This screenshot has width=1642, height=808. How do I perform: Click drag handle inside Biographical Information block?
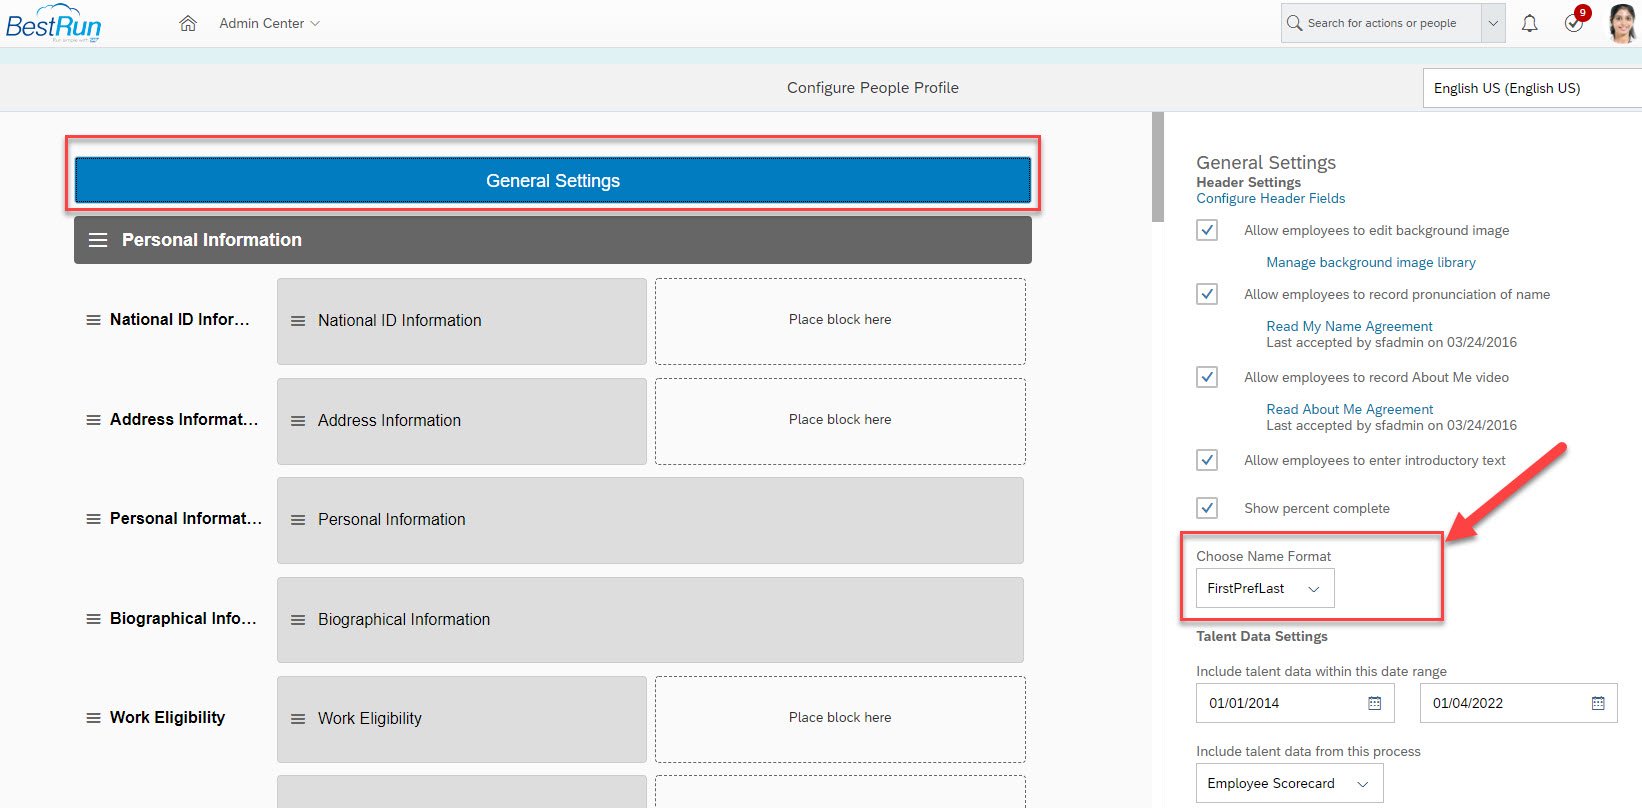(x=298, y=620)
